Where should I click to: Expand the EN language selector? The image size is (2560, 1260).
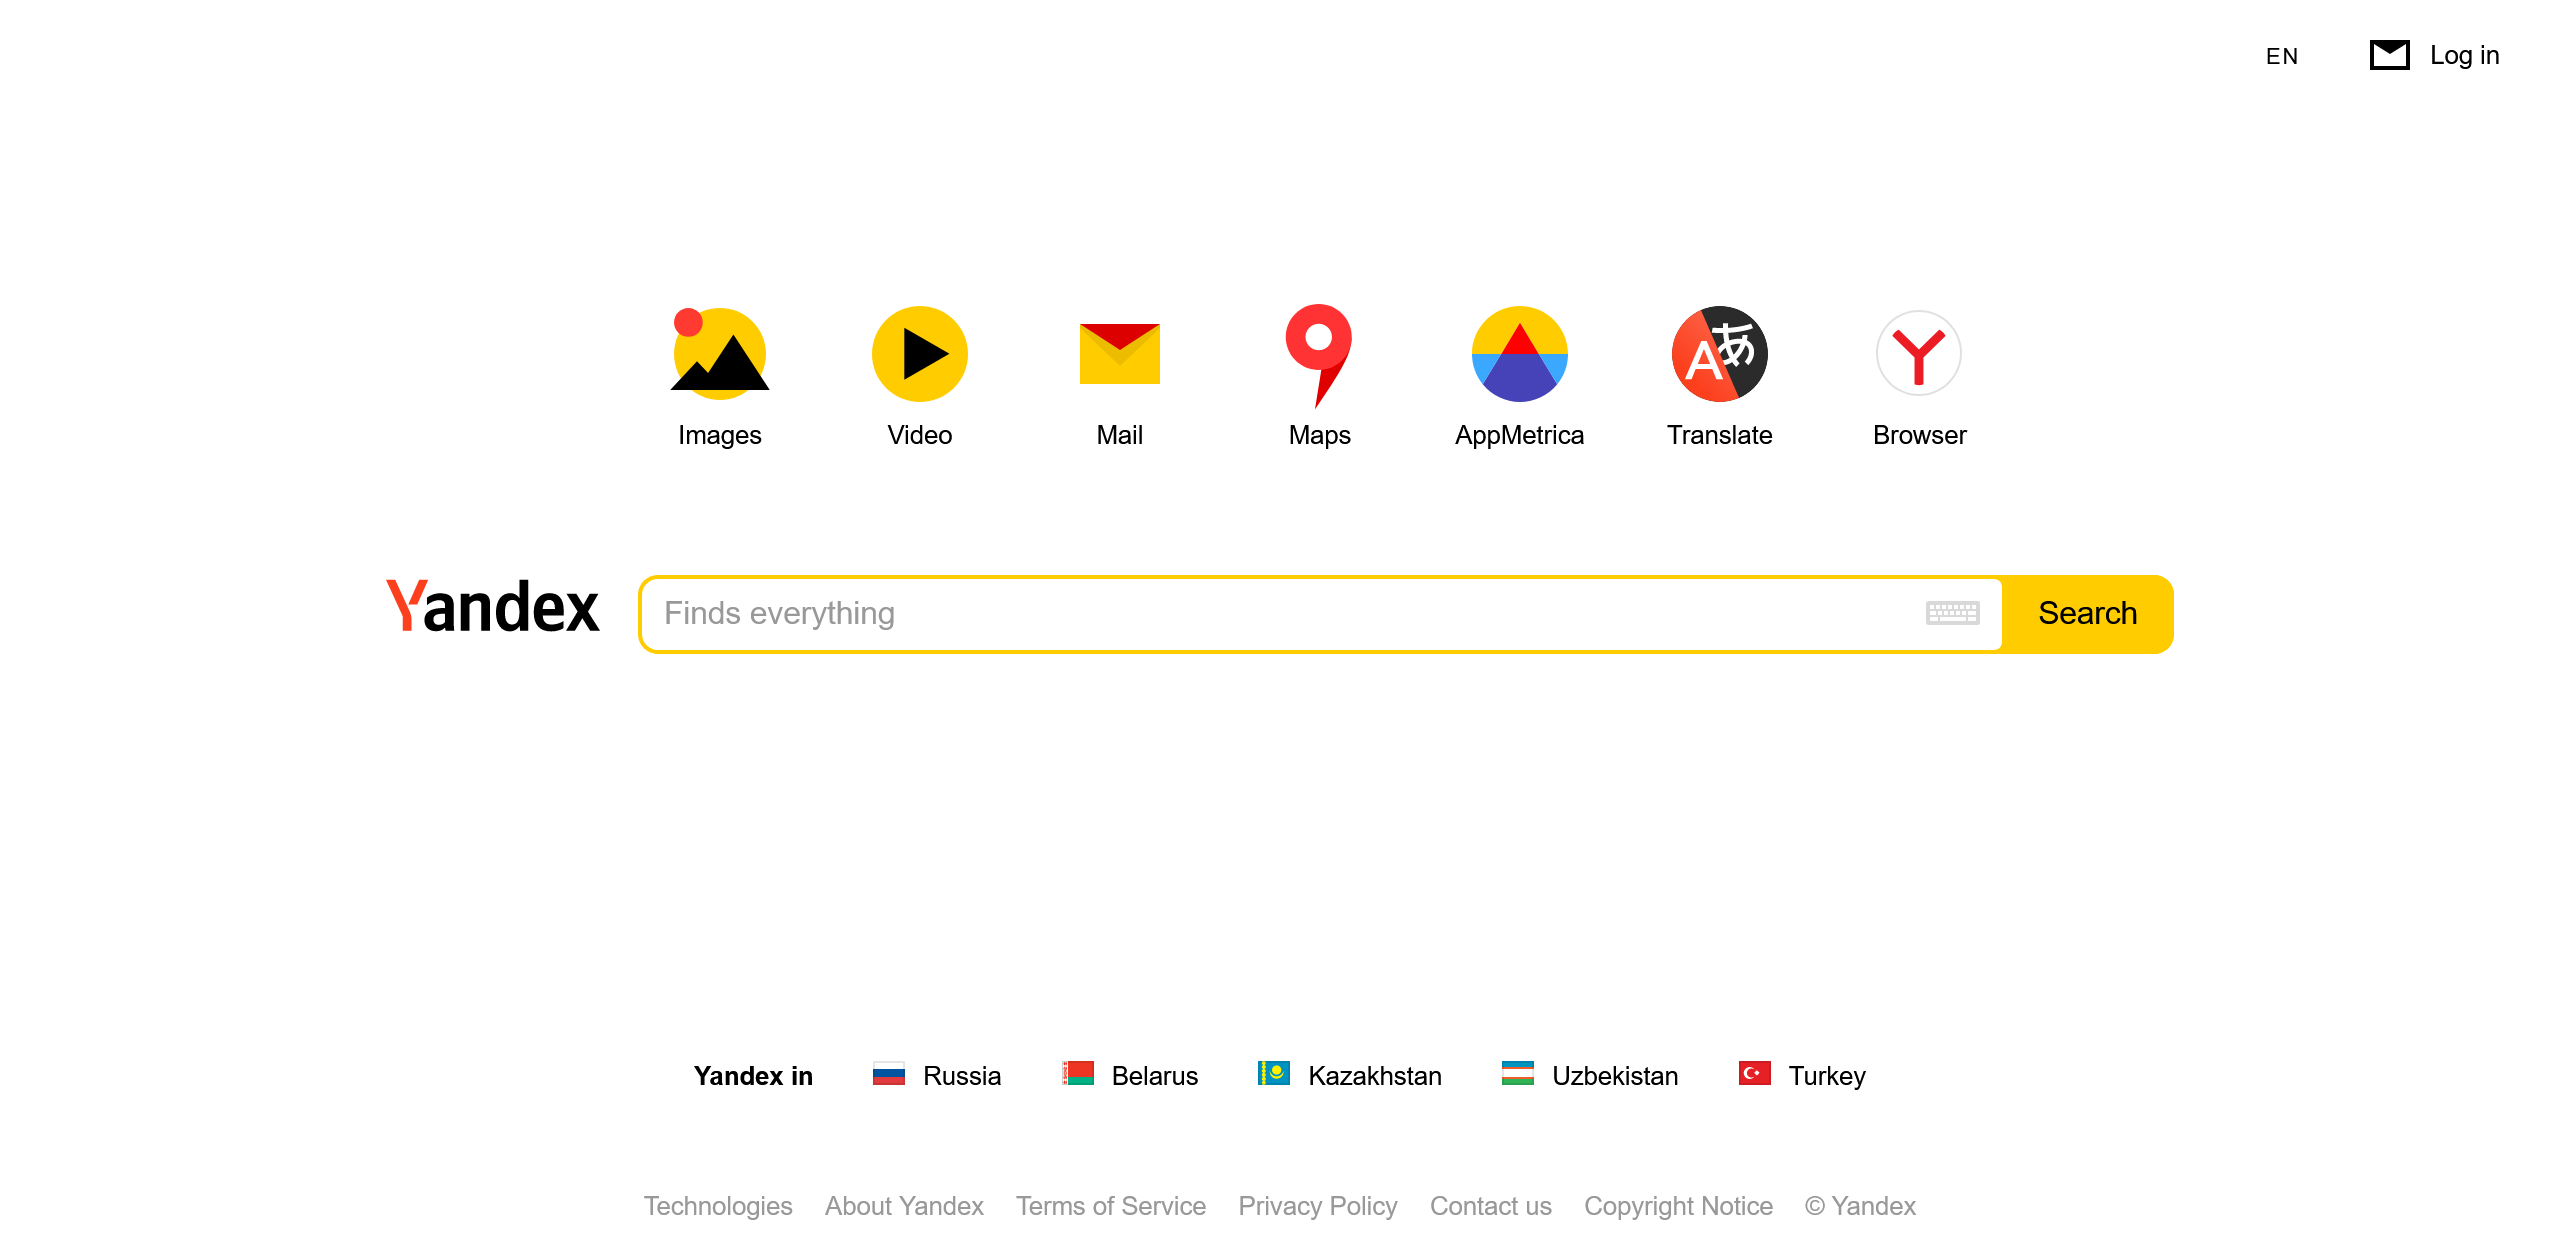[x=2282, y=56]
